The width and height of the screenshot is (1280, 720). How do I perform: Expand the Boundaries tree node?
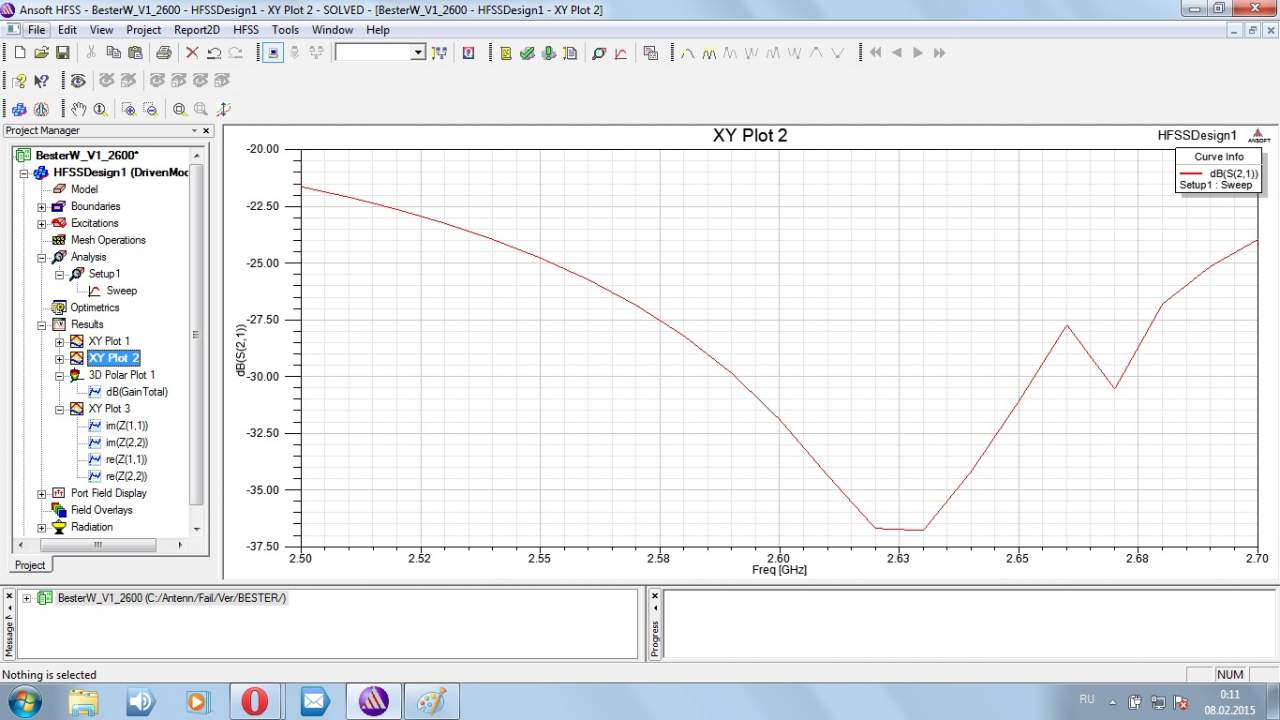42,207
